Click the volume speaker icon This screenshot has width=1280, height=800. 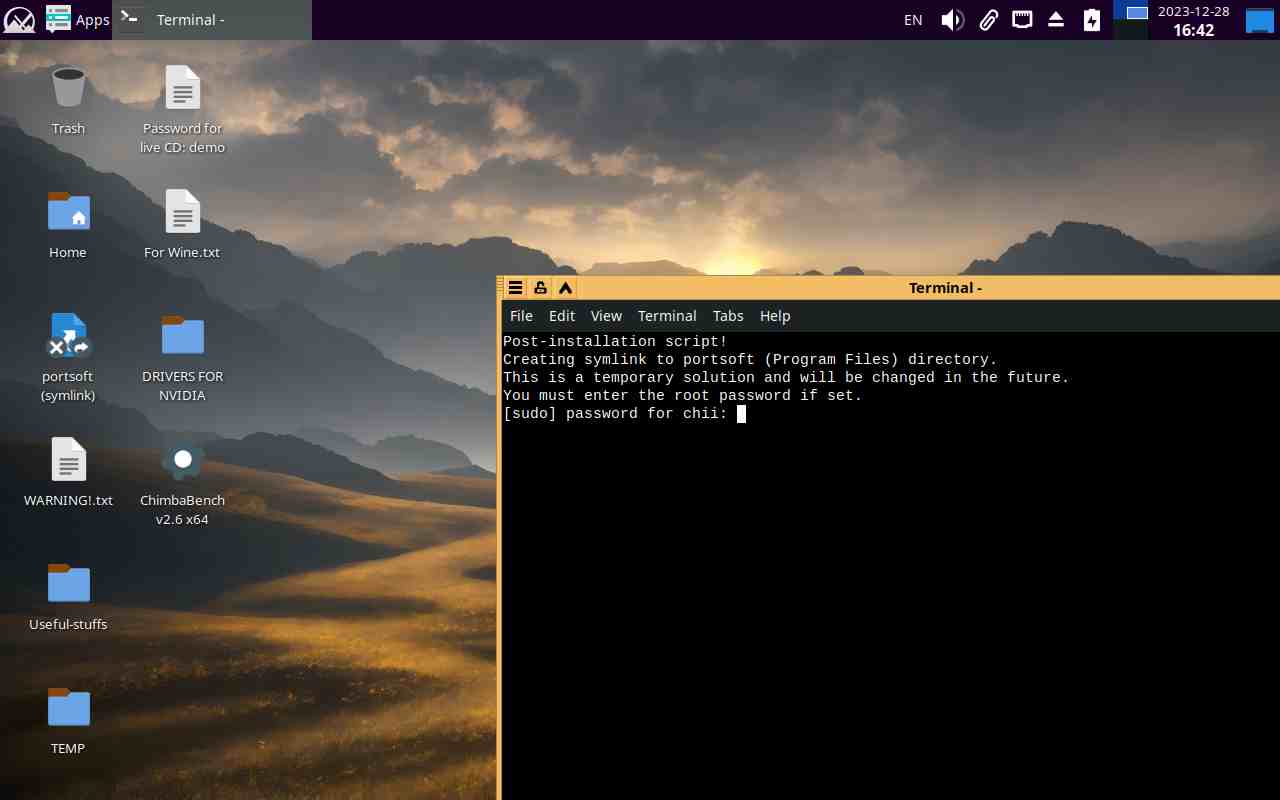click(953, 20)
